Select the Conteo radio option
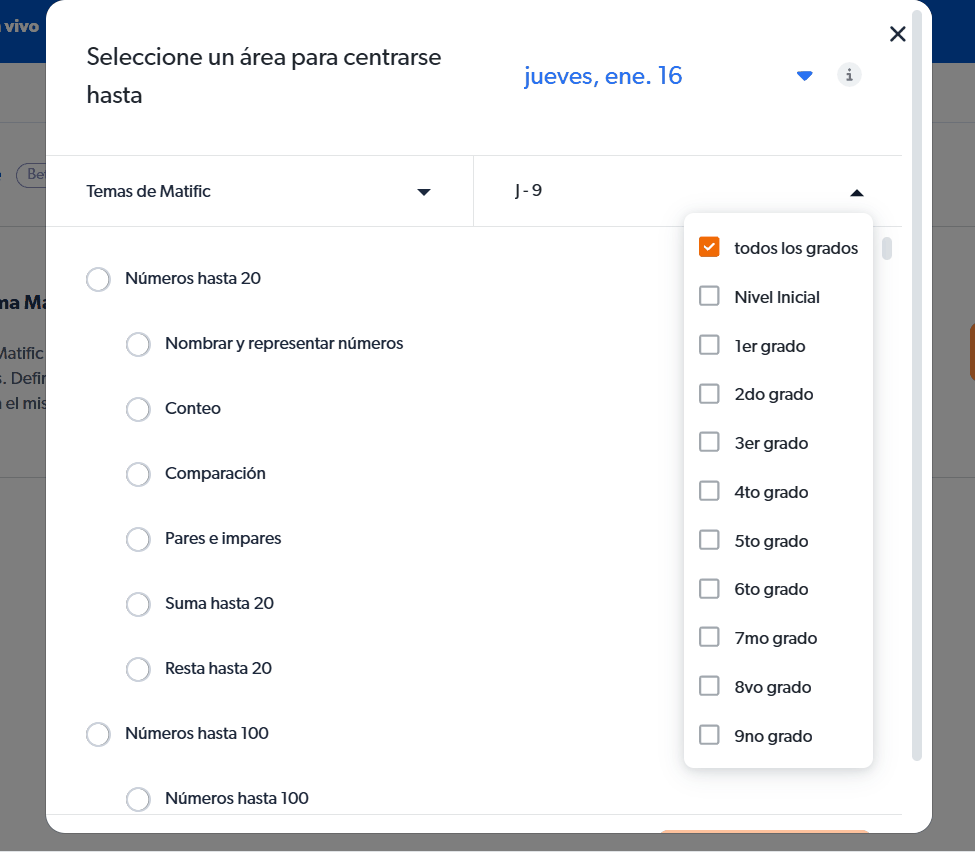 pos(138,409)
